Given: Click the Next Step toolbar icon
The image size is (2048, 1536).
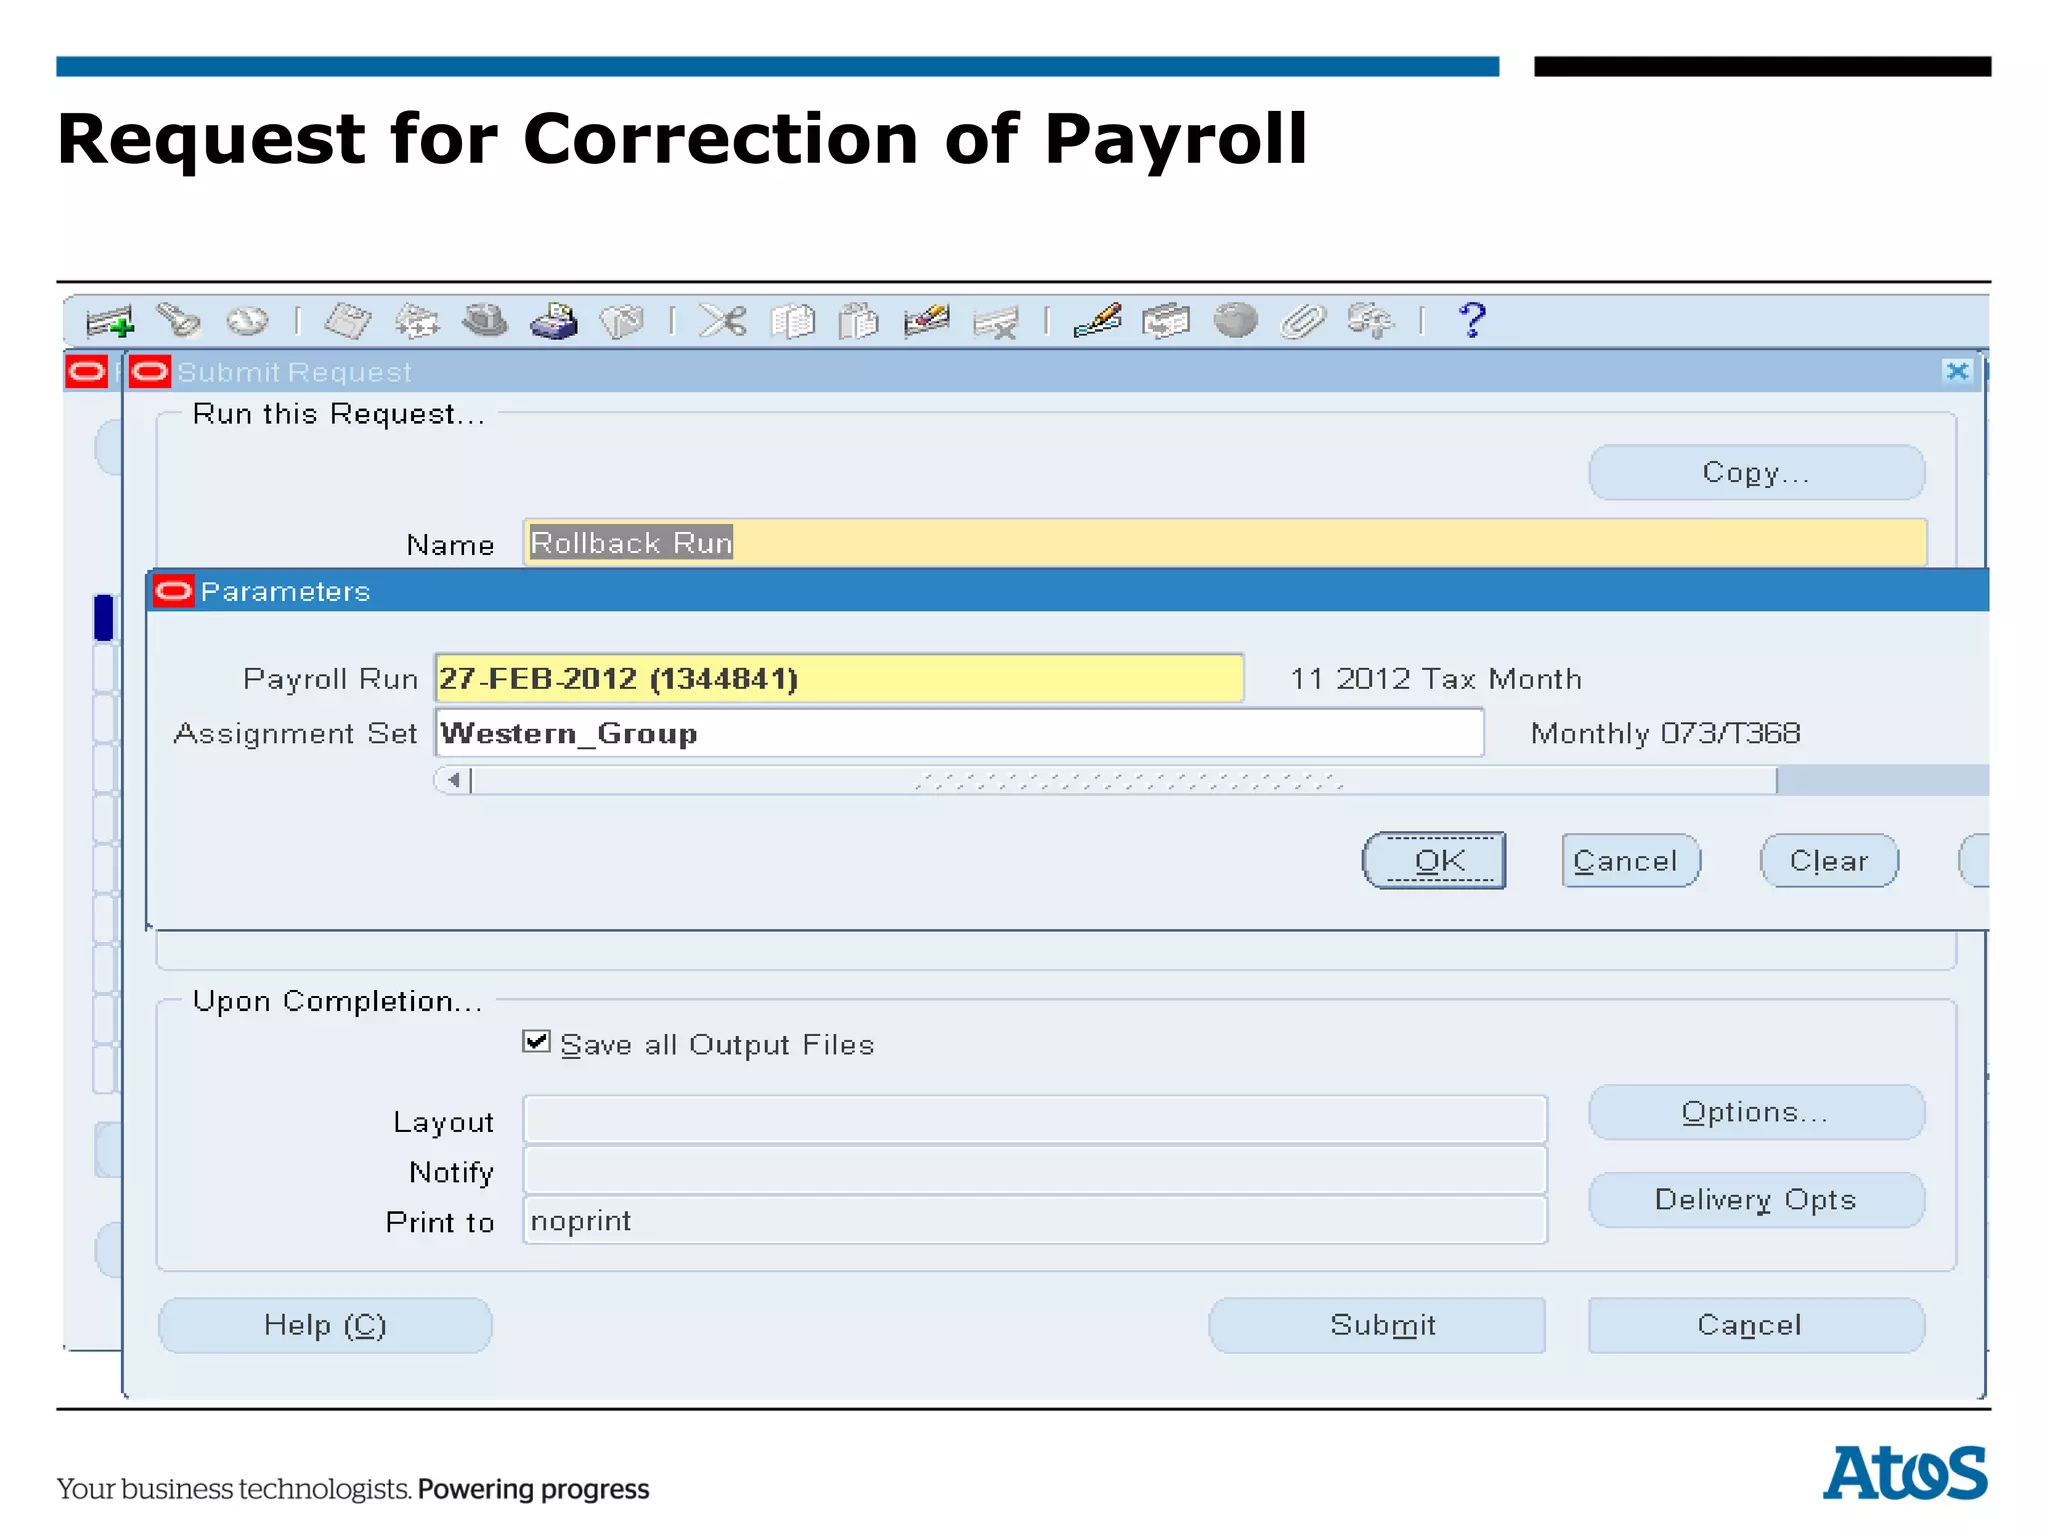Looking at the screenshot, I should click(416, 321).
